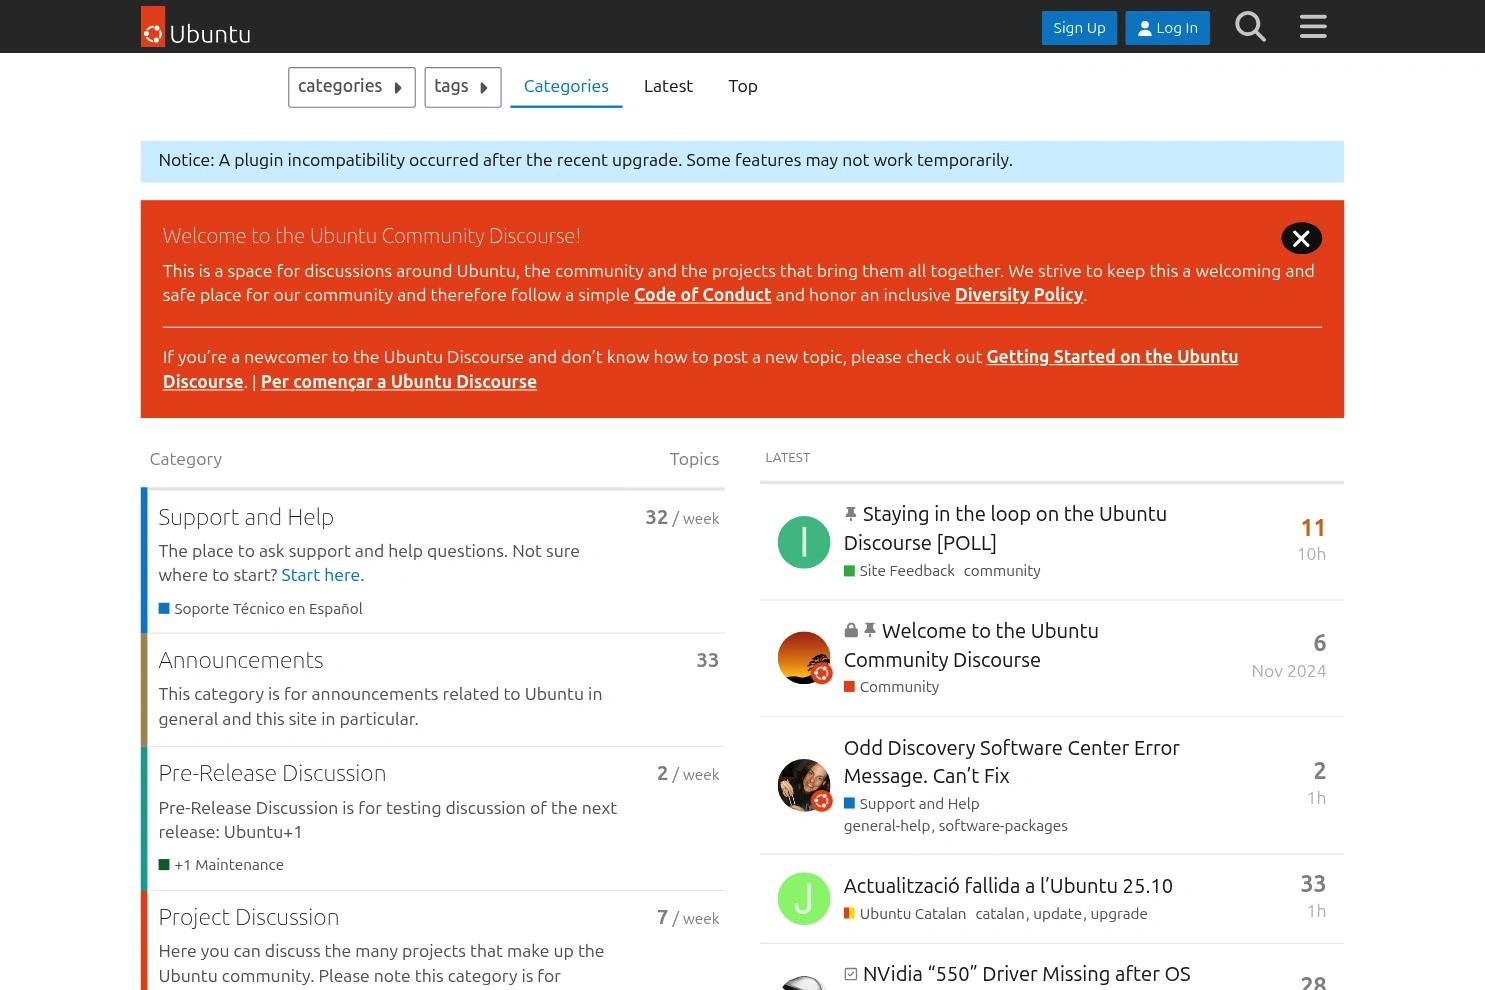Dismiss the welcome banner with the X
Image resolution: width=1485 pixels, height=990 pixels.
[x=1301, y=238]
